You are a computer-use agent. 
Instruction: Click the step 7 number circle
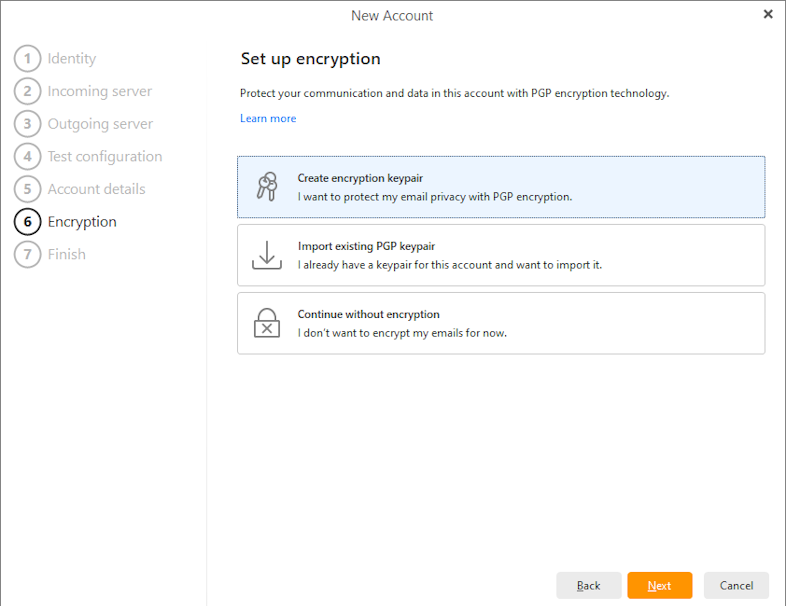click(27, 255)
